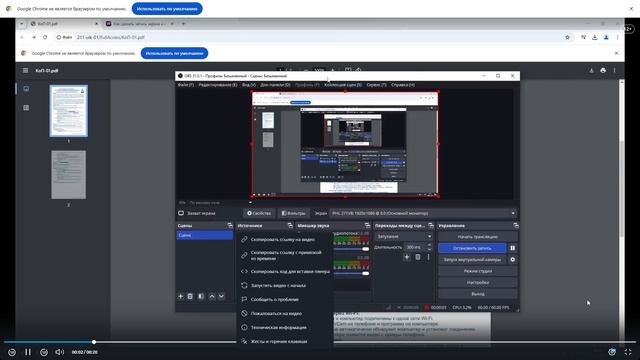
Task: Choose 'Скопировать код для вставки плеера'
Action: (x=285, y=271)
